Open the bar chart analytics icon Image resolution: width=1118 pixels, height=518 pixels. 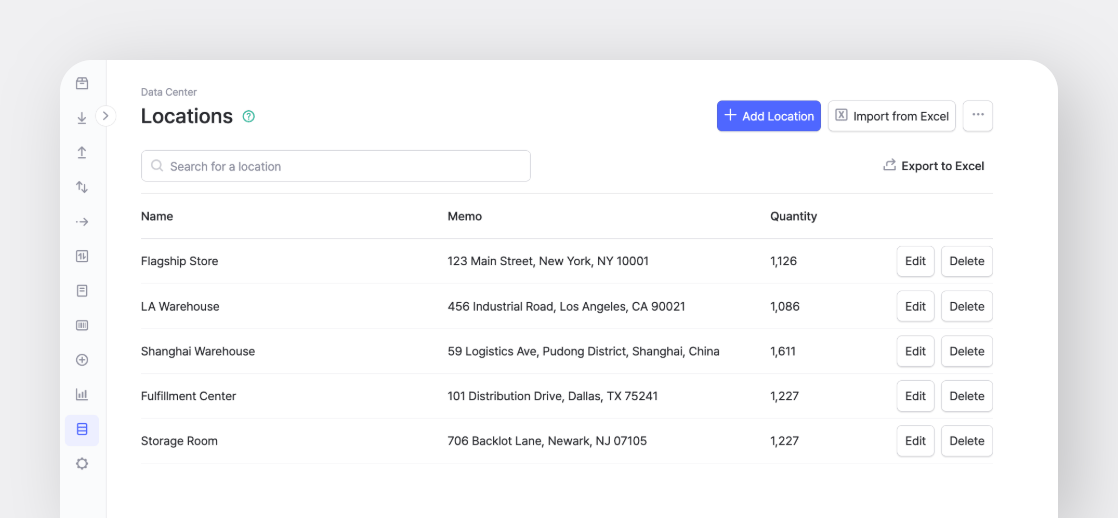point(82,394)
